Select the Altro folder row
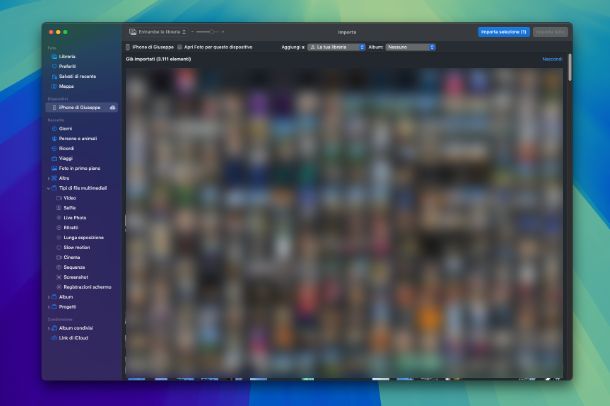Screen dimensions: 610x406 coord(82,178)
